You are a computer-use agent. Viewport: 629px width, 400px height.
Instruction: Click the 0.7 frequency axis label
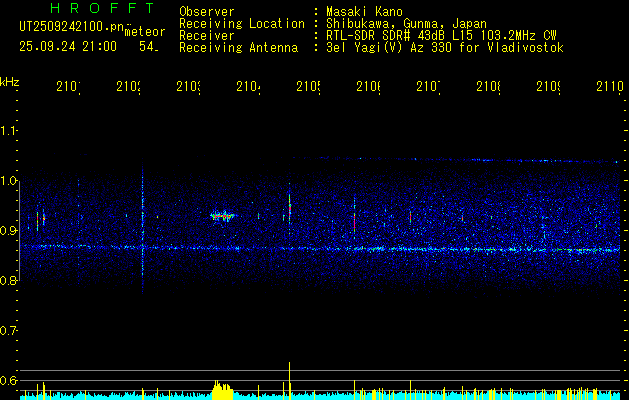point(9,331)
